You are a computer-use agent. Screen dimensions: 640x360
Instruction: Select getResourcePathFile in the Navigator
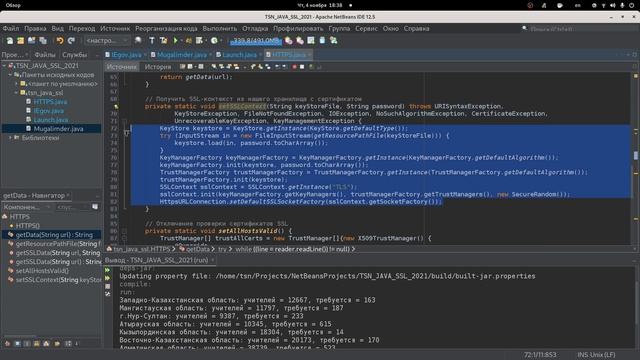pos(58,244)
